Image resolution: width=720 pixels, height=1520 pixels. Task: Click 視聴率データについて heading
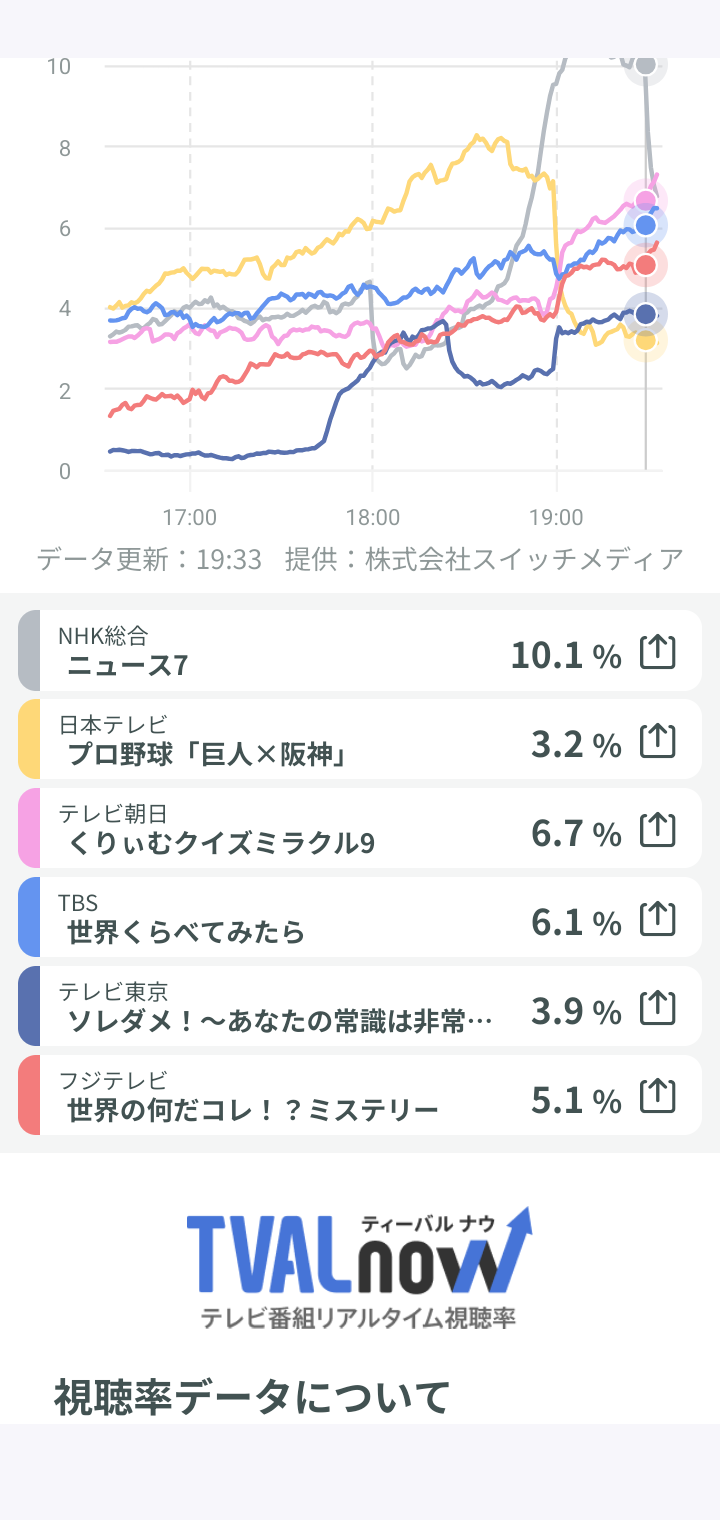(x=252, y=1396)
